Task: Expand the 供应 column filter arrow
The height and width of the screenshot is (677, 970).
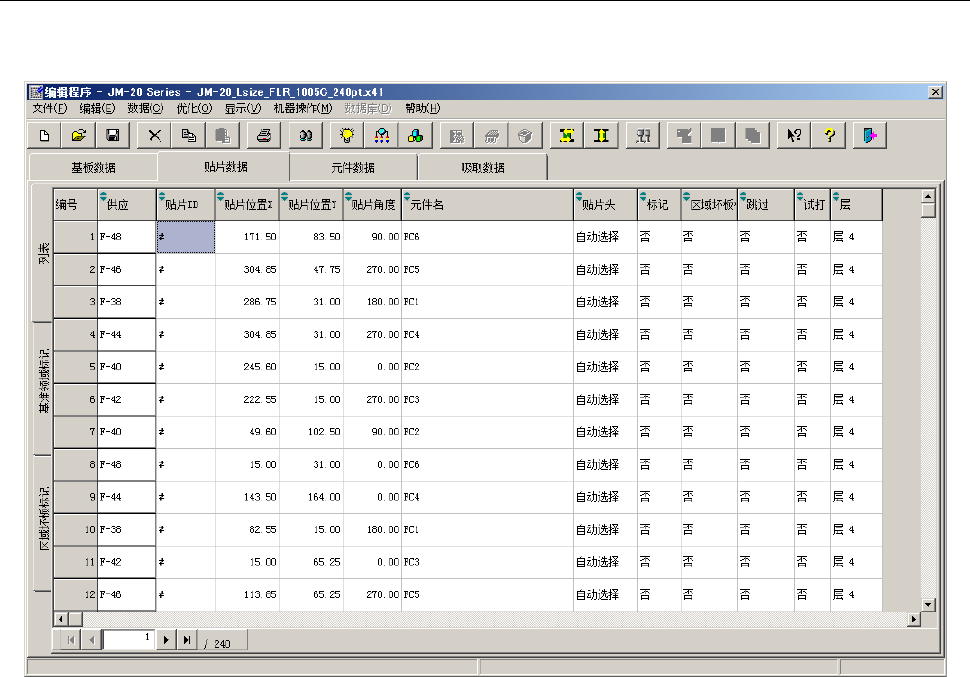Action: [102, 196]
